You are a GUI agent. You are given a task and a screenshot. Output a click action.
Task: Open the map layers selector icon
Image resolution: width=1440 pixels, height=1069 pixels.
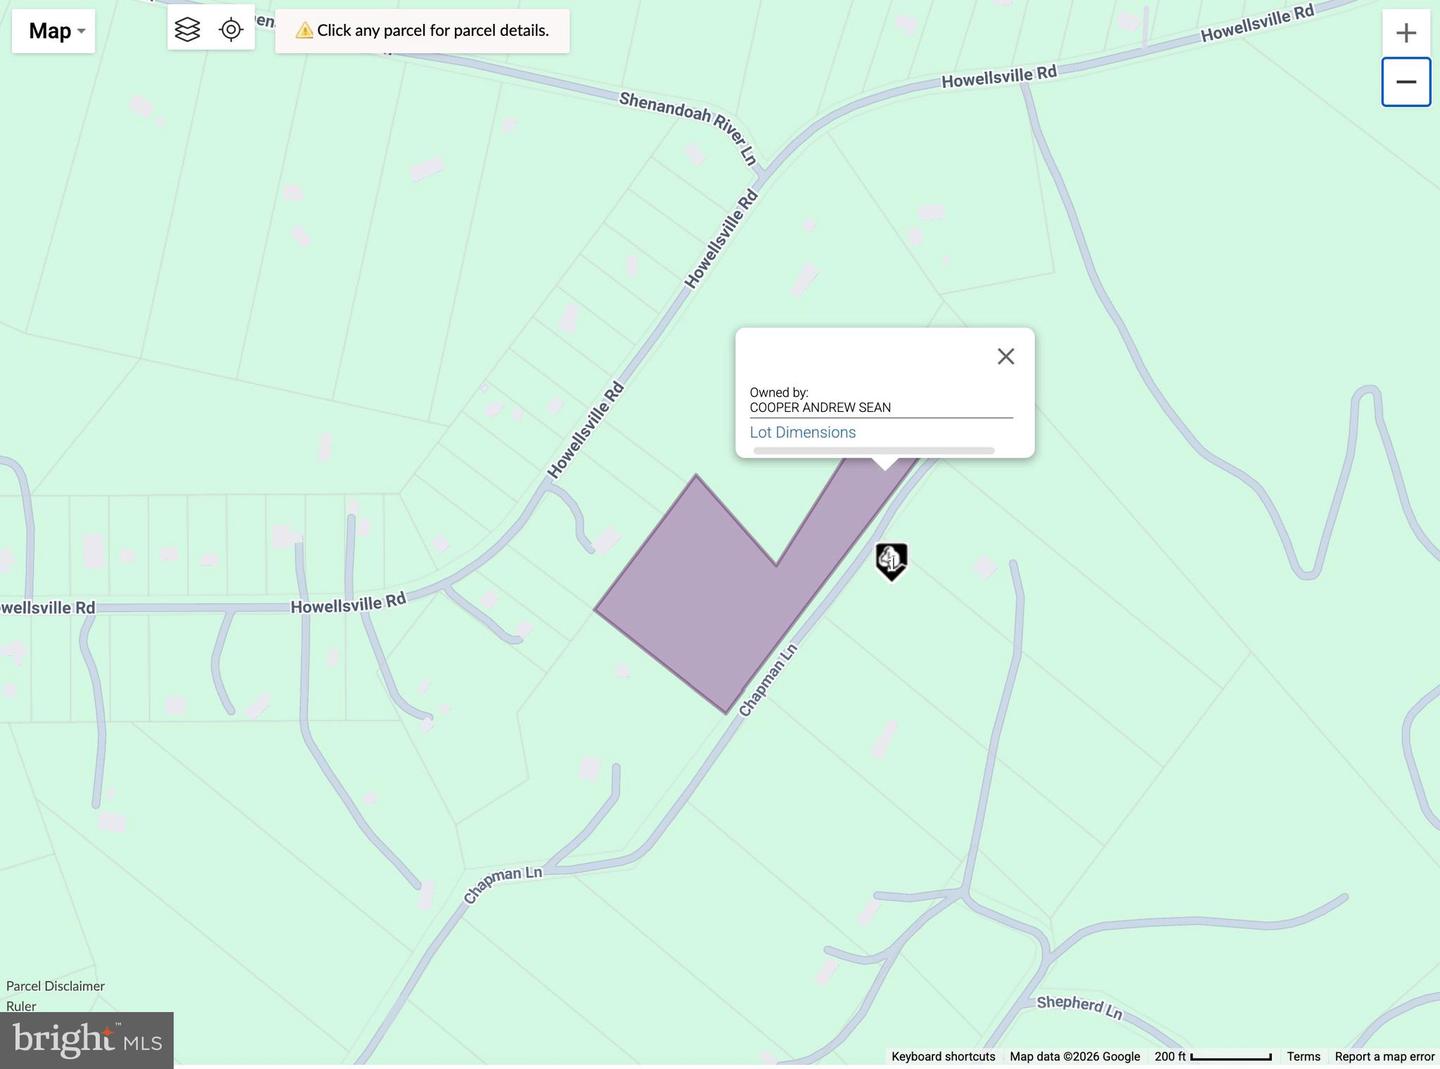[x=187, y=30]
